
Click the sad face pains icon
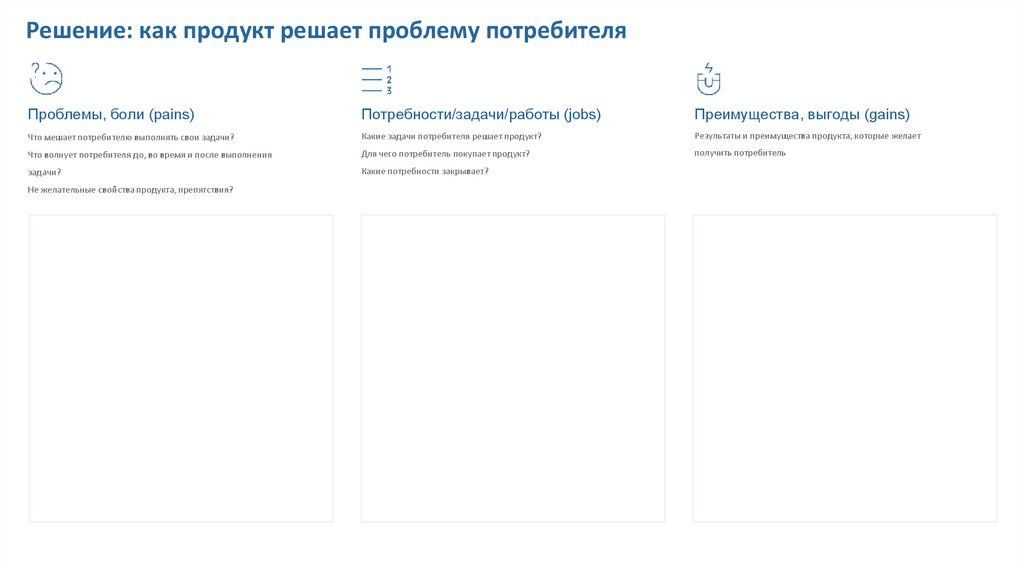pos(46,78)
